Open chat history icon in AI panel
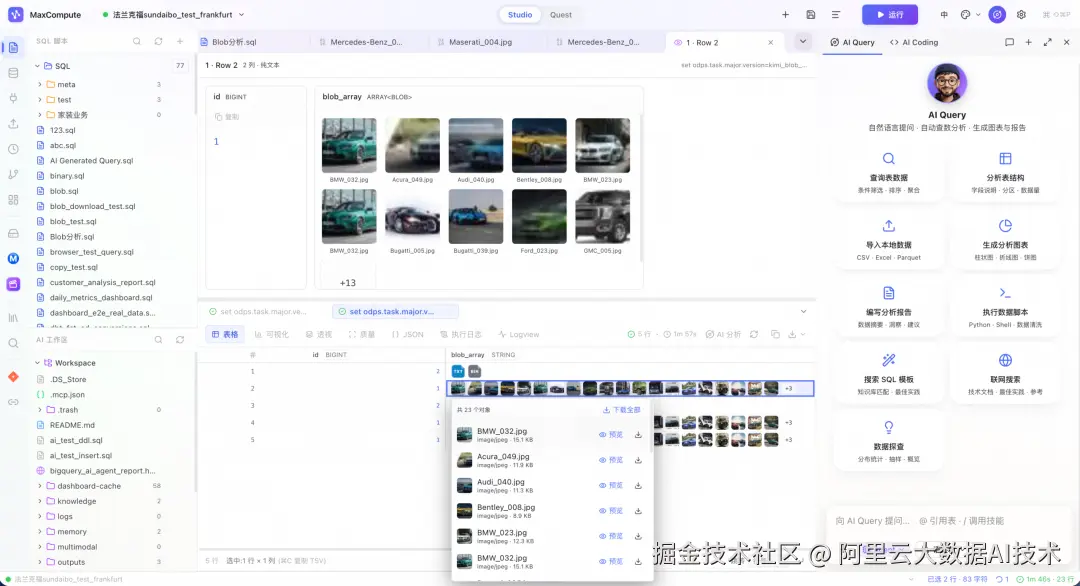The height and width of the screenshot is (586, 1080). (1009, 42)
